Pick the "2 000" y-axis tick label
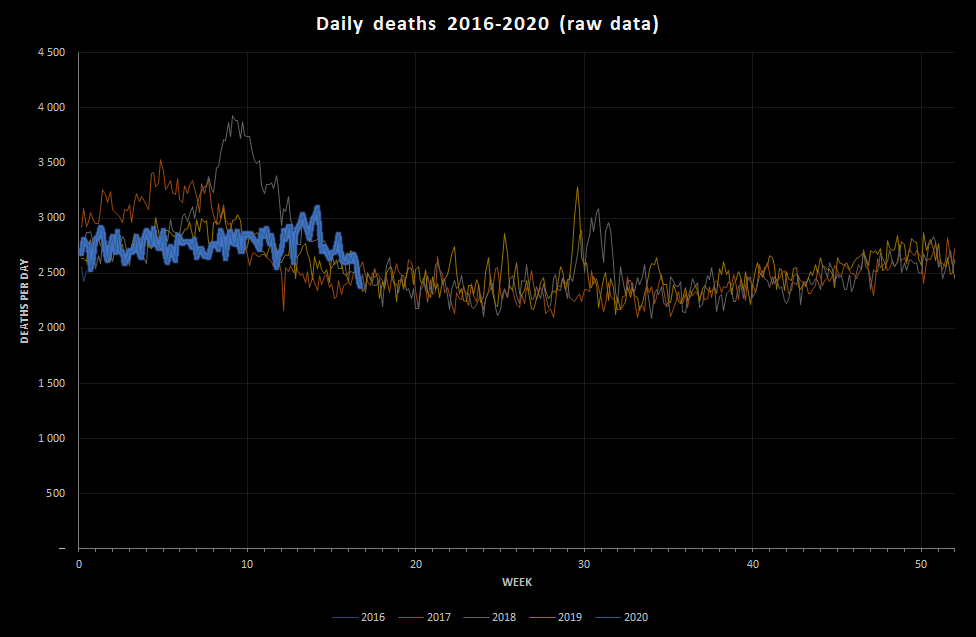The height and width of the screenshot is (637, 976). click(51, 328)
